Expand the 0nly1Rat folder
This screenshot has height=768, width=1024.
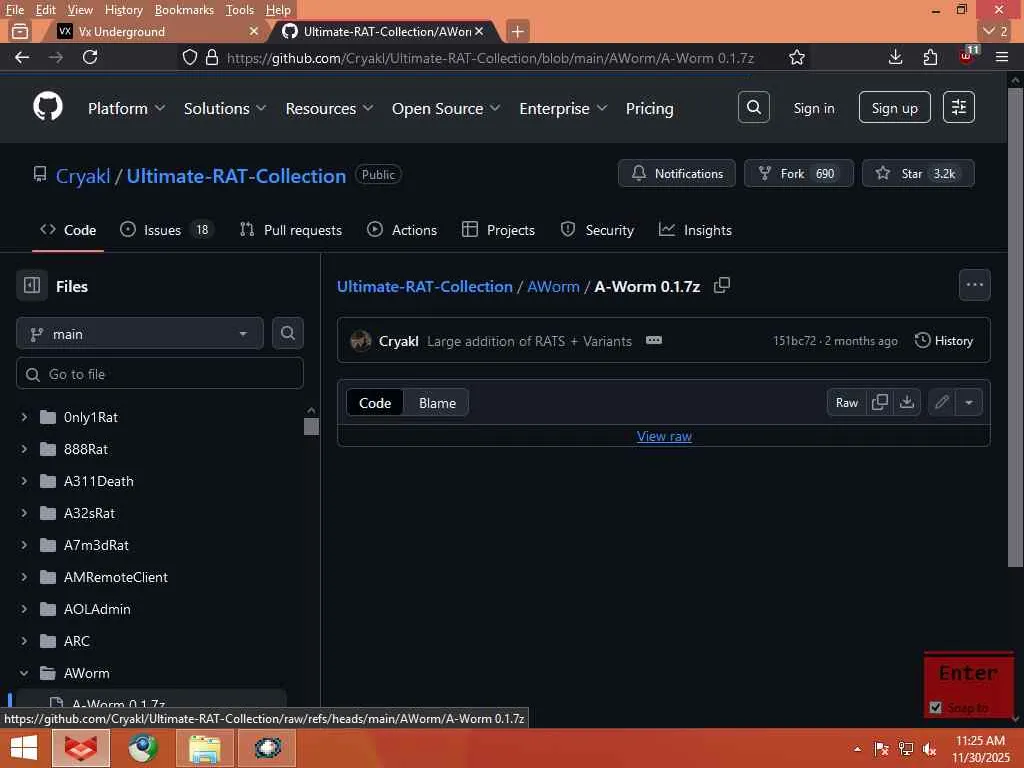point(24,417)
